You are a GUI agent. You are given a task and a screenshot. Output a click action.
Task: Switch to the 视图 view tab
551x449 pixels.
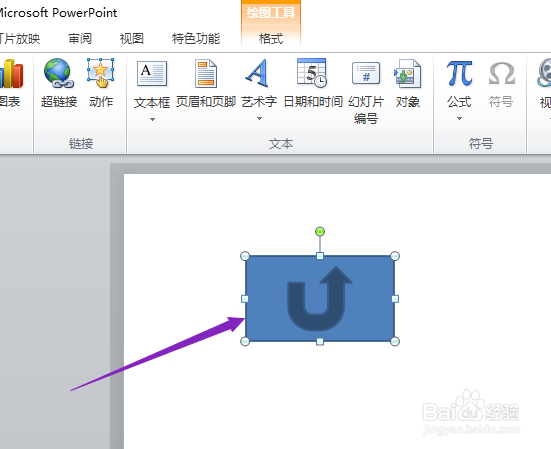pyautogui.click(x=132, y=38)
